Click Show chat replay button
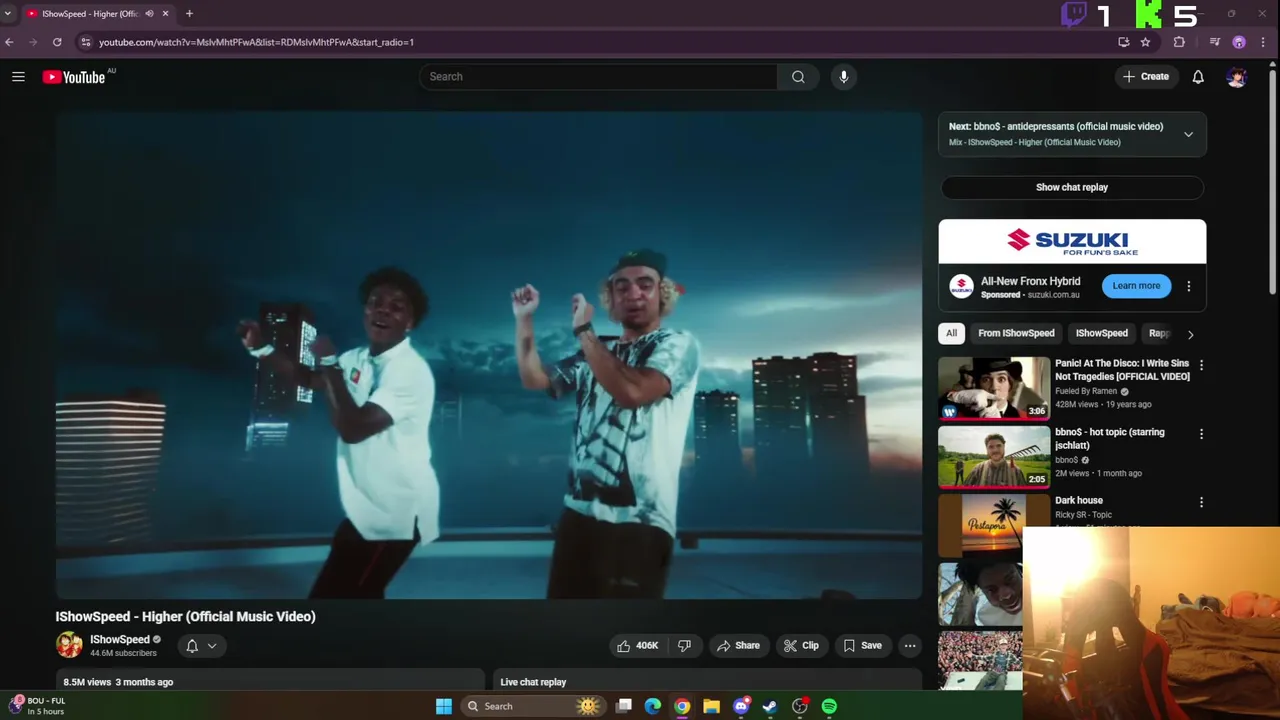Image resolution: width=1280 pixels, height=720 pixels. (x=1072, y=187)
